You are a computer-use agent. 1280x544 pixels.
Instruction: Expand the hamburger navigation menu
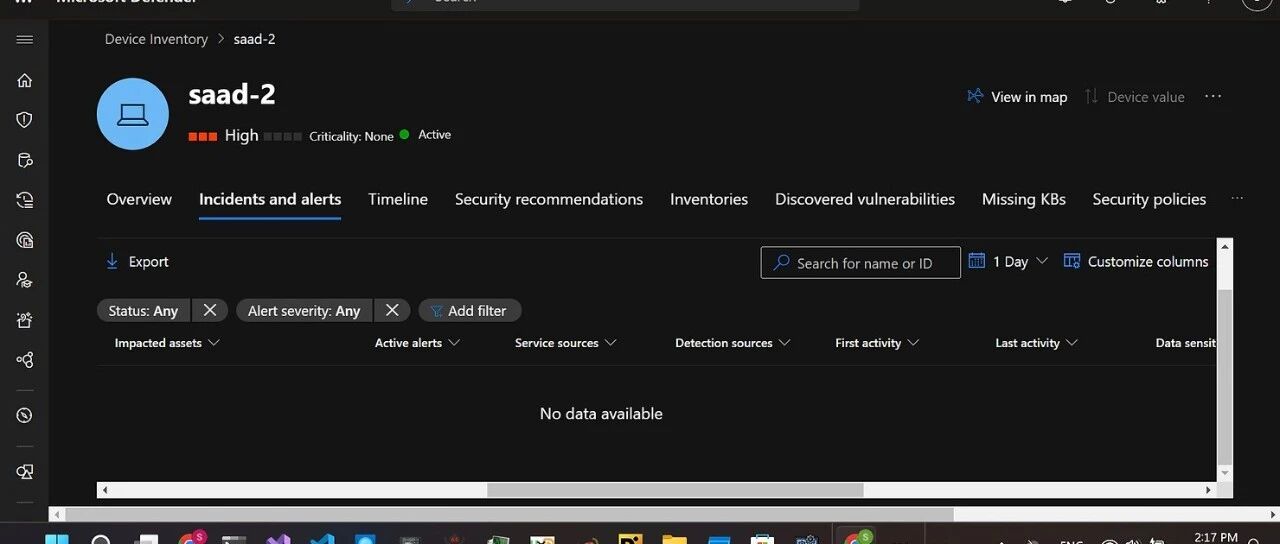pos(25,40)
